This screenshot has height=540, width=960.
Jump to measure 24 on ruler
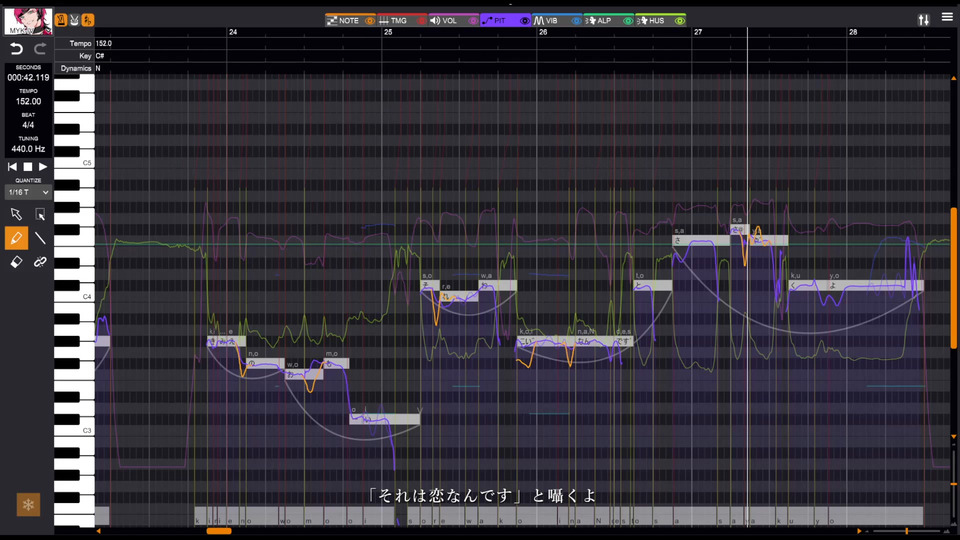(x=233, y=32)
